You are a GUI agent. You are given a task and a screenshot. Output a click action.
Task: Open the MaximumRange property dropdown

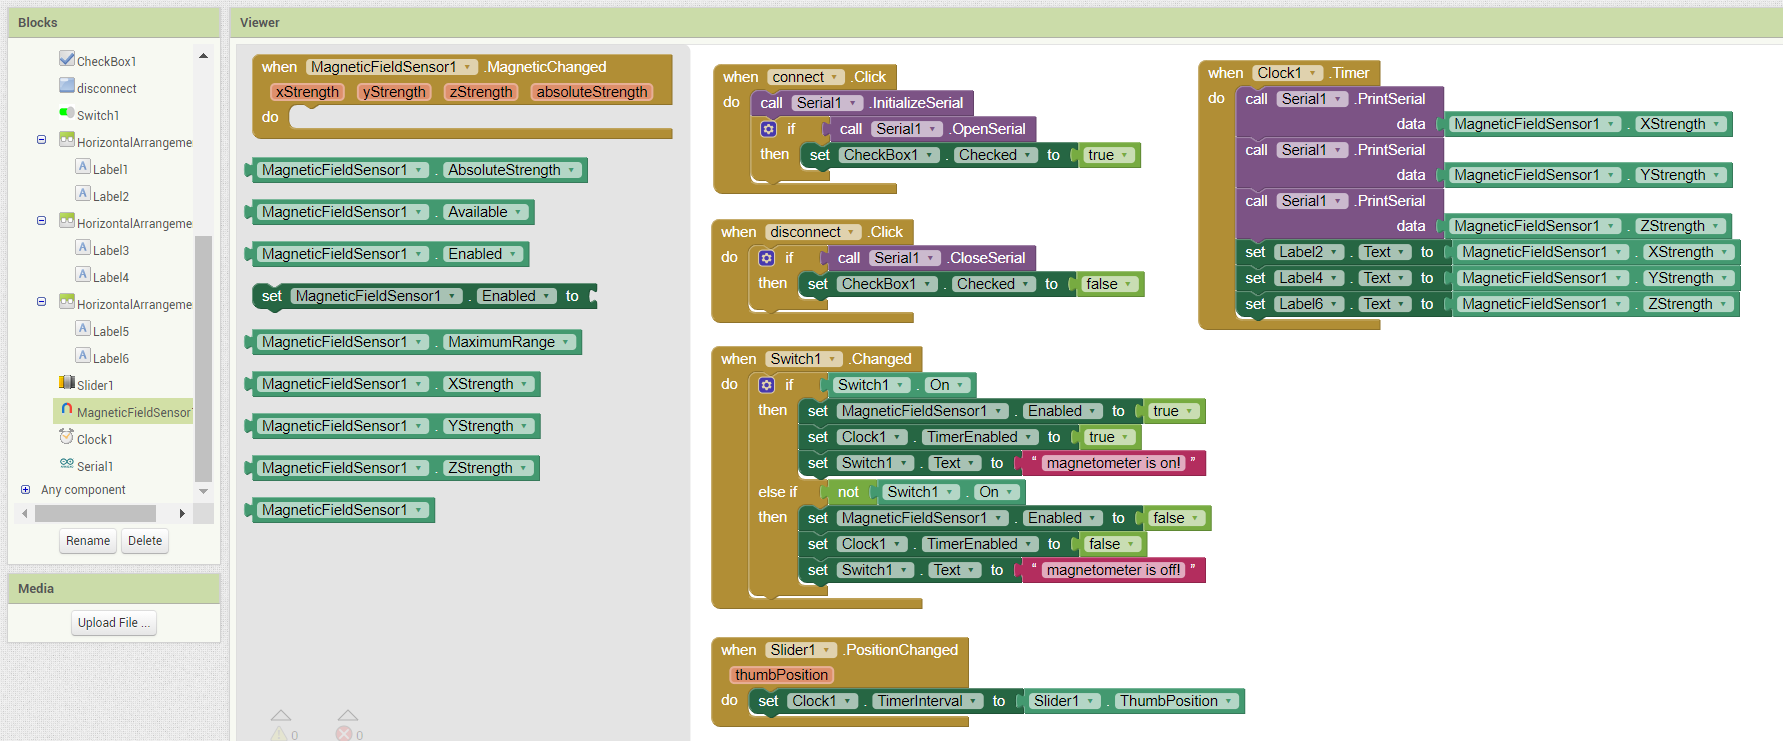pyautogui.click(x=510, y=342)
